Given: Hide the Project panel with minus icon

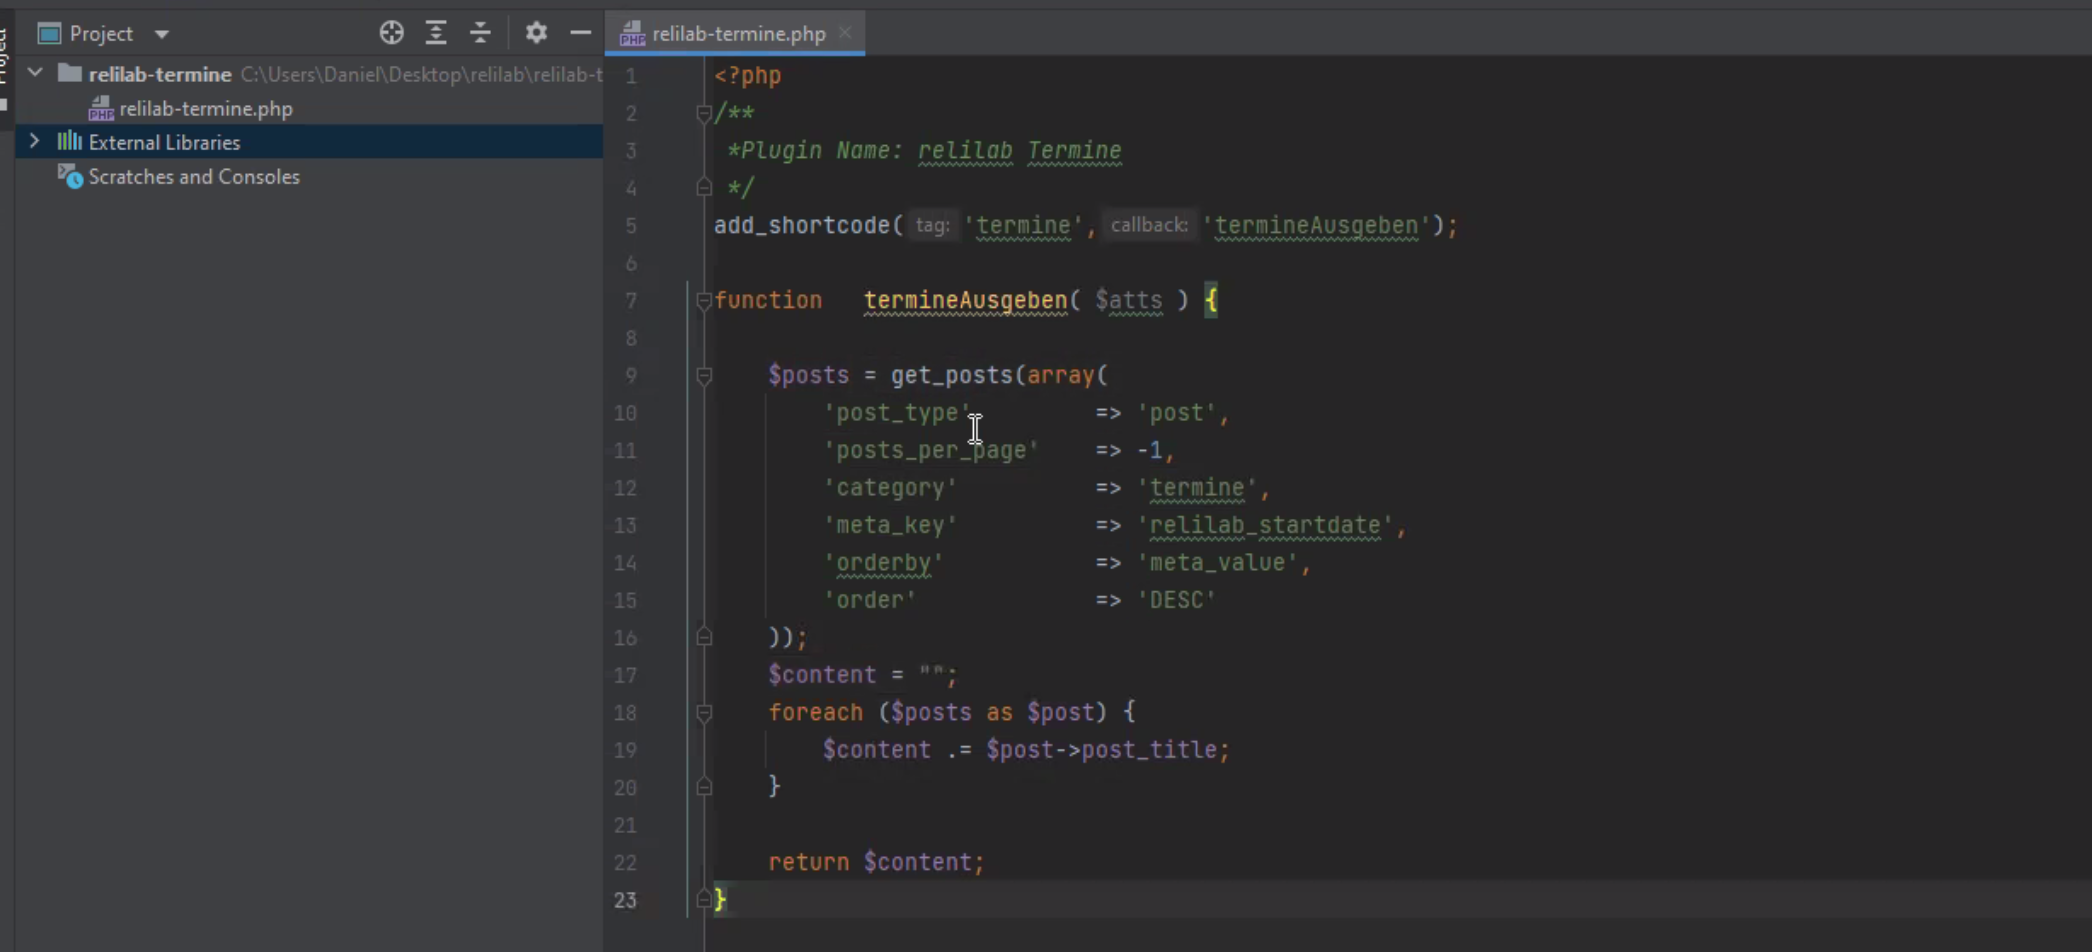Looking at the screenshot, I should [x=580, y=33].
